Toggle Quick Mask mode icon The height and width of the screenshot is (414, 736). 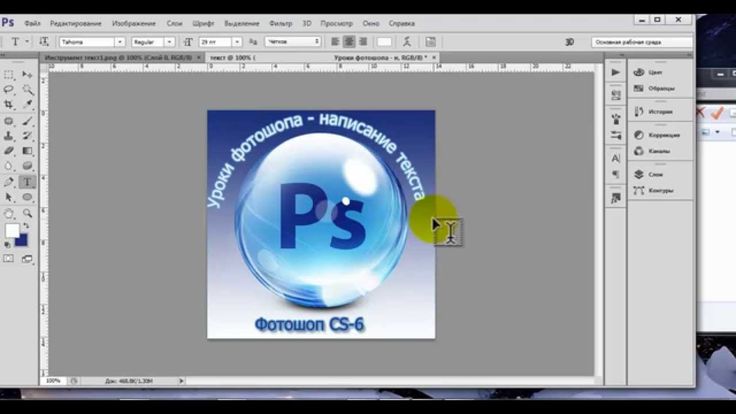(x=8, y=259)
